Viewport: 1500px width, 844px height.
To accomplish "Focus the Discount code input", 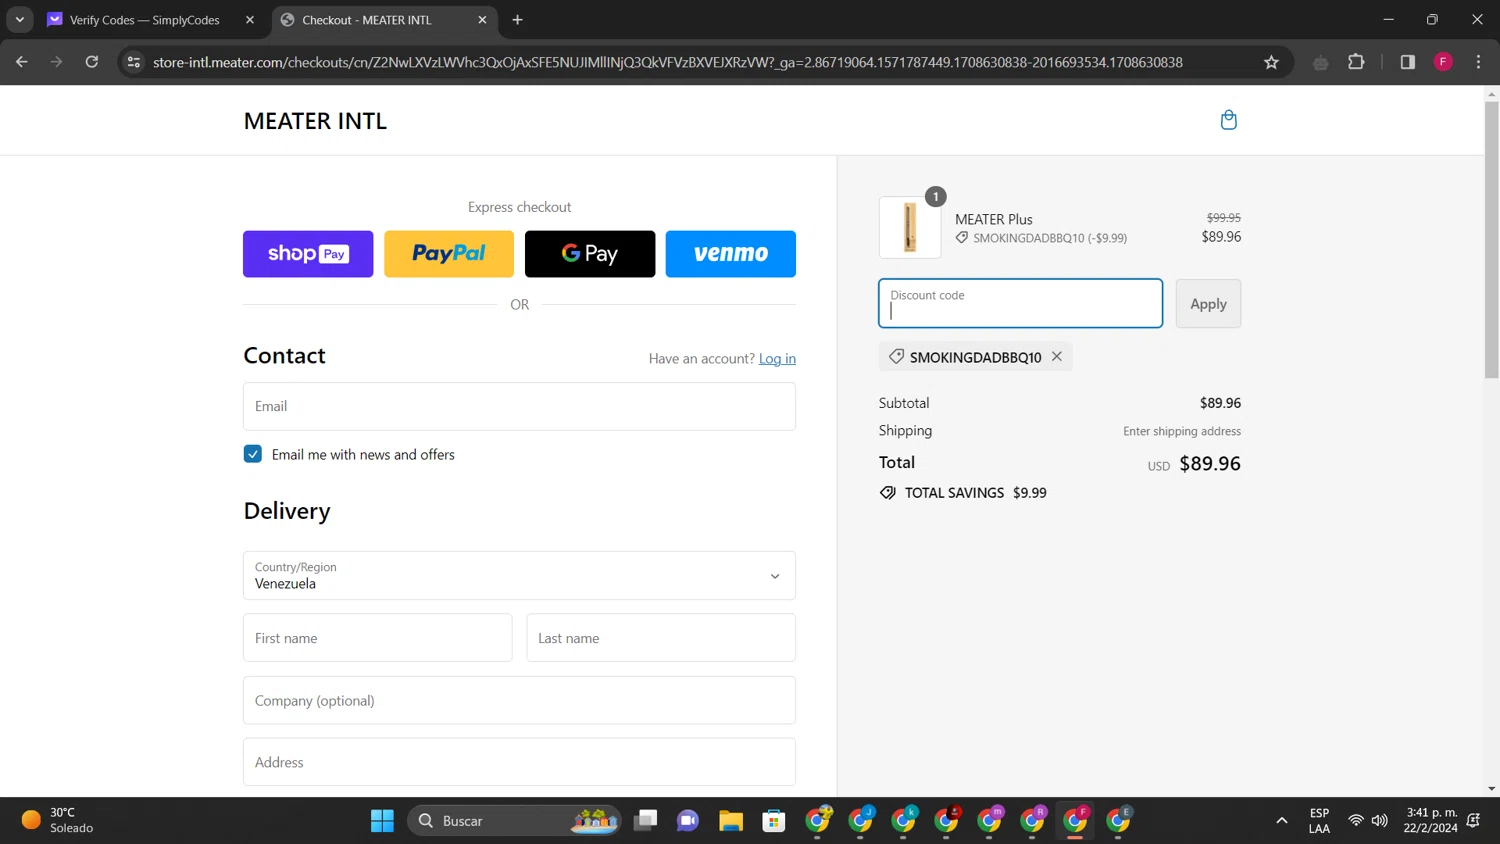I will click(x=1021, y=304).
